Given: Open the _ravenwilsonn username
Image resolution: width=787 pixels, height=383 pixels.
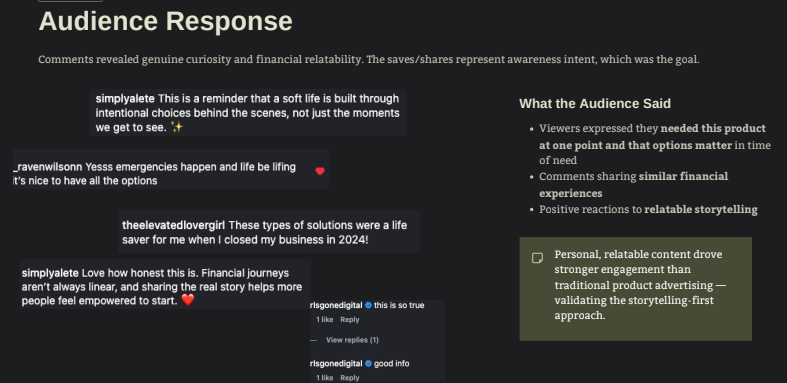Looking at the screenshot, I should (48, 167).
